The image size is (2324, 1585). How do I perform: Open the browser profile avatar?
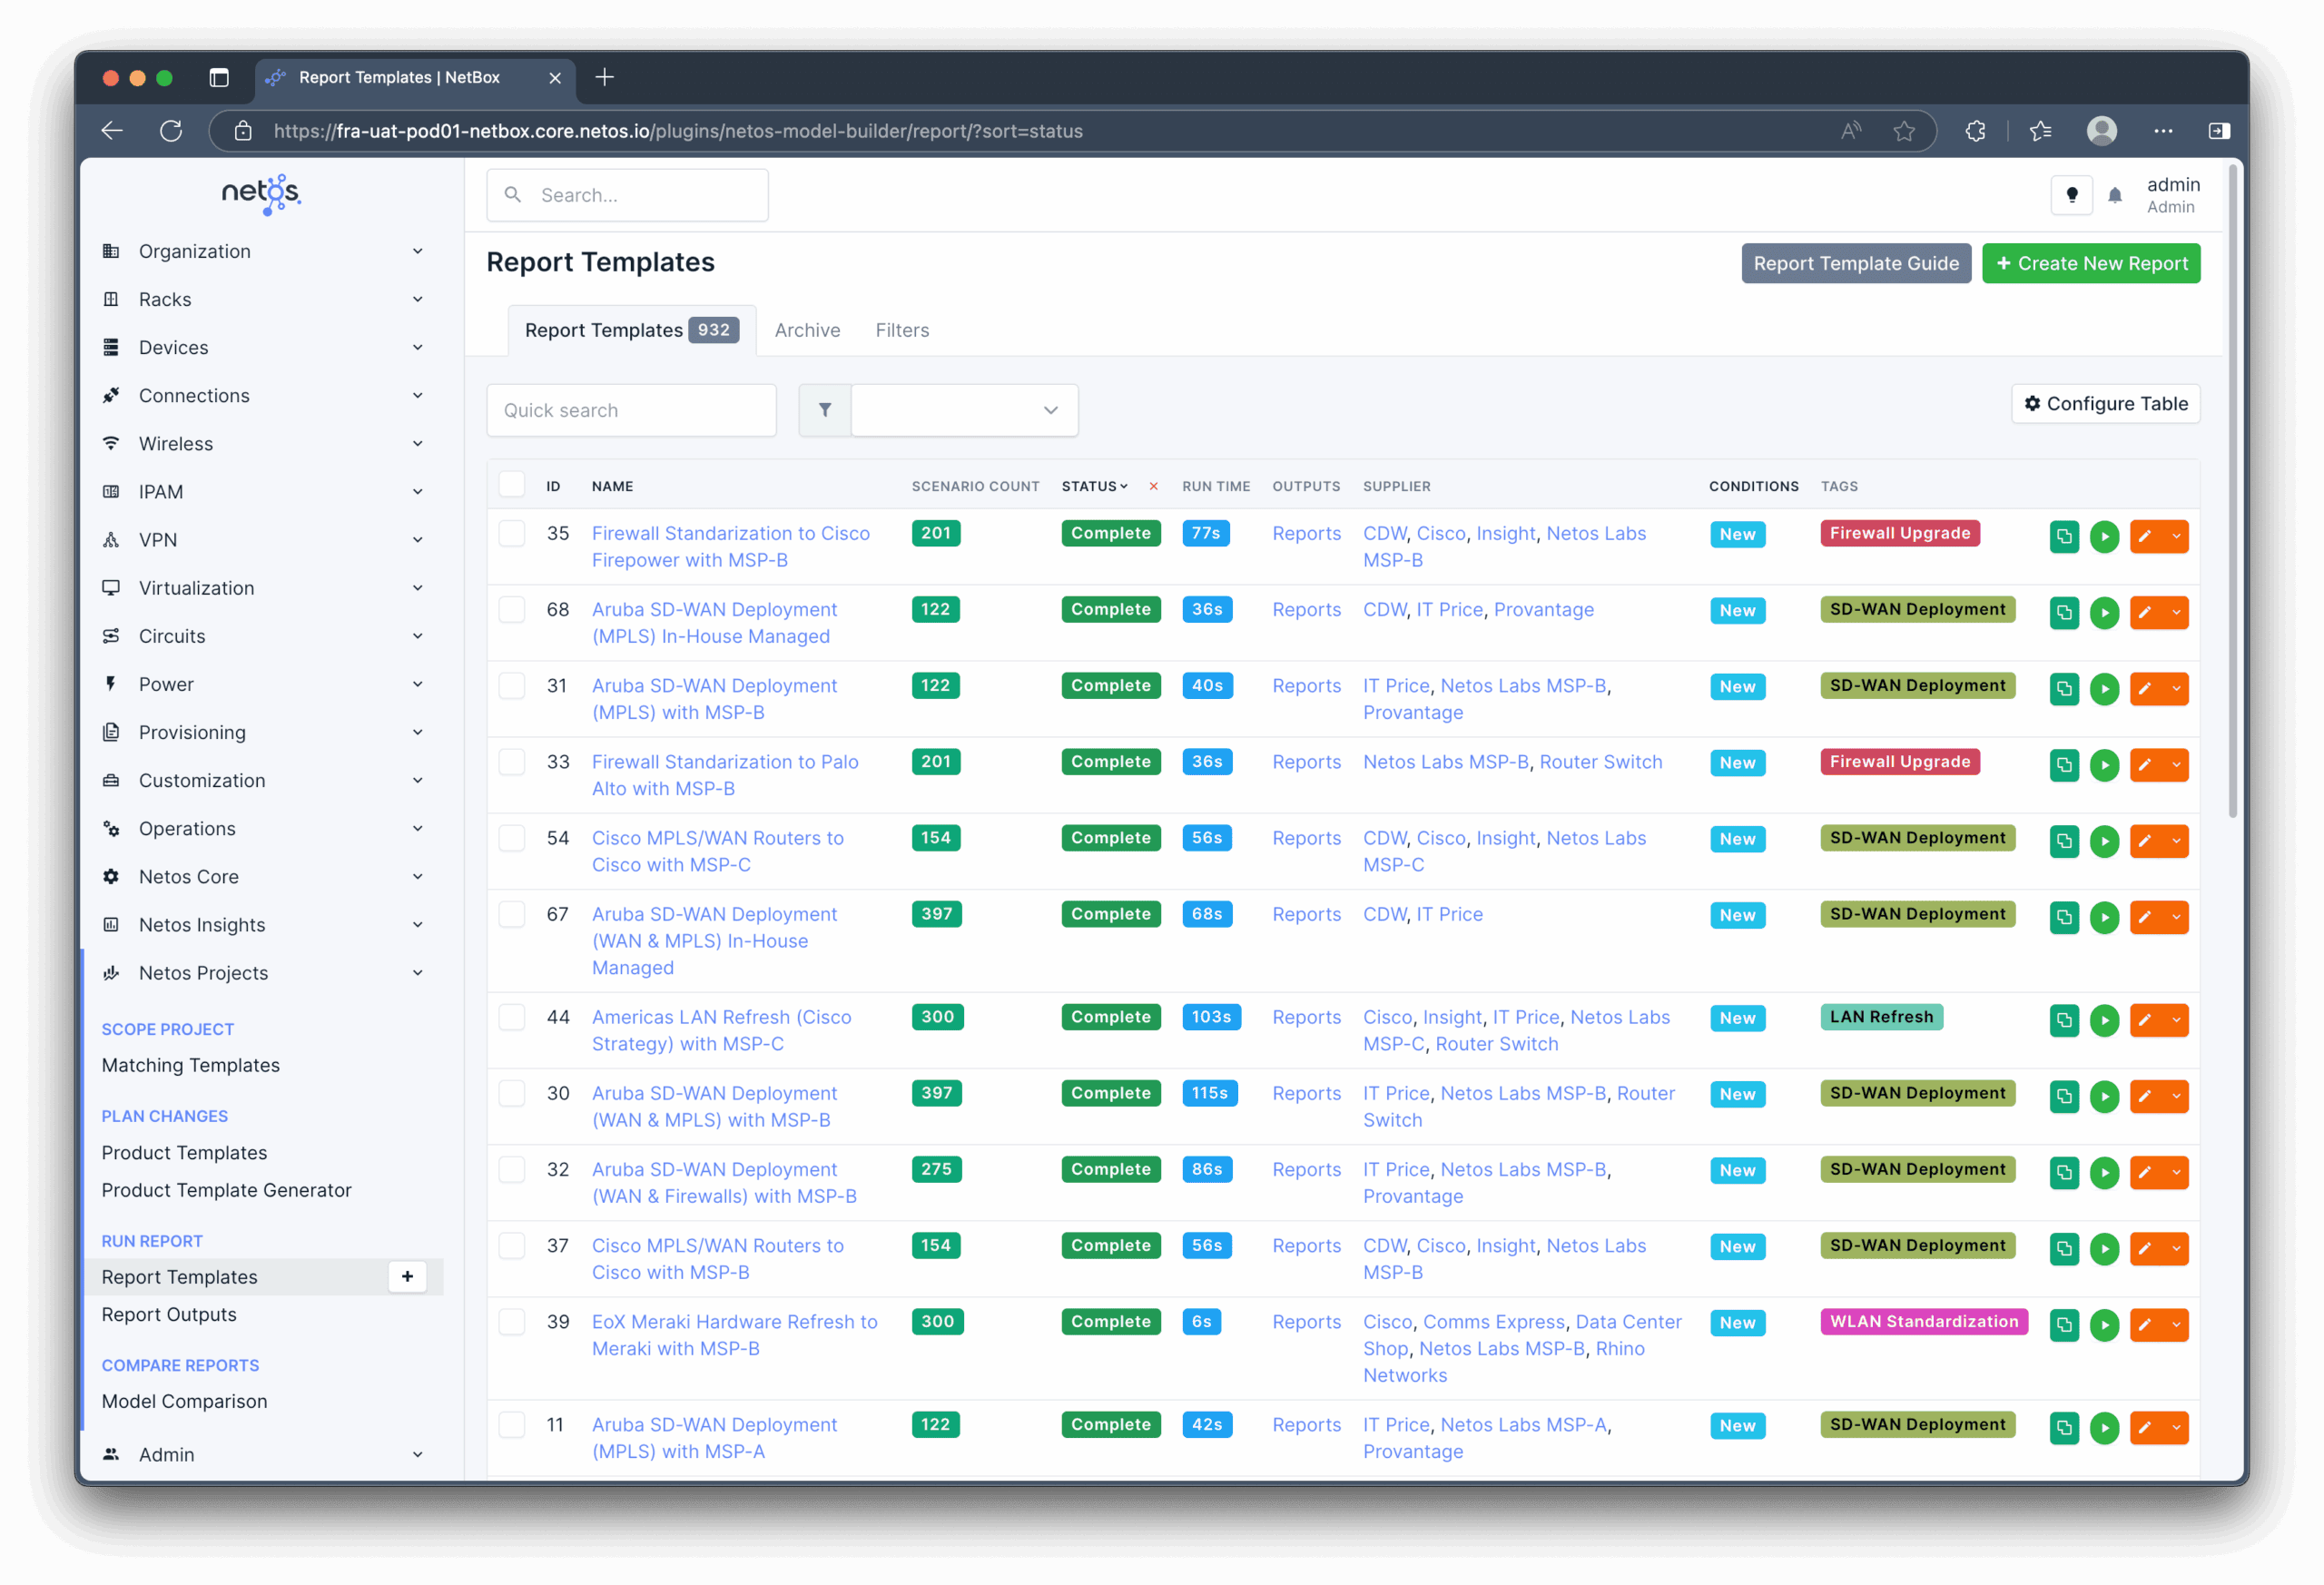2101,131
